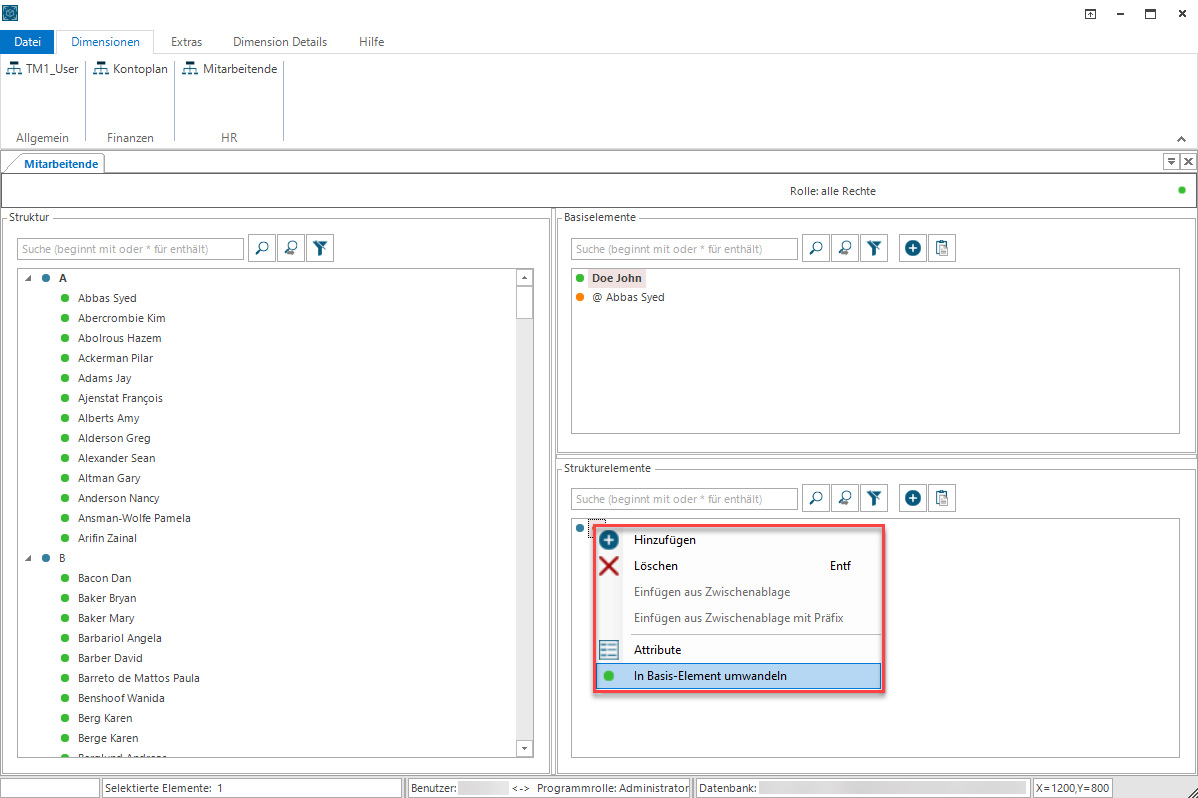Select Alberts Amy in the tree
Screen dimensions: 1198x798
tap(108, 418)
